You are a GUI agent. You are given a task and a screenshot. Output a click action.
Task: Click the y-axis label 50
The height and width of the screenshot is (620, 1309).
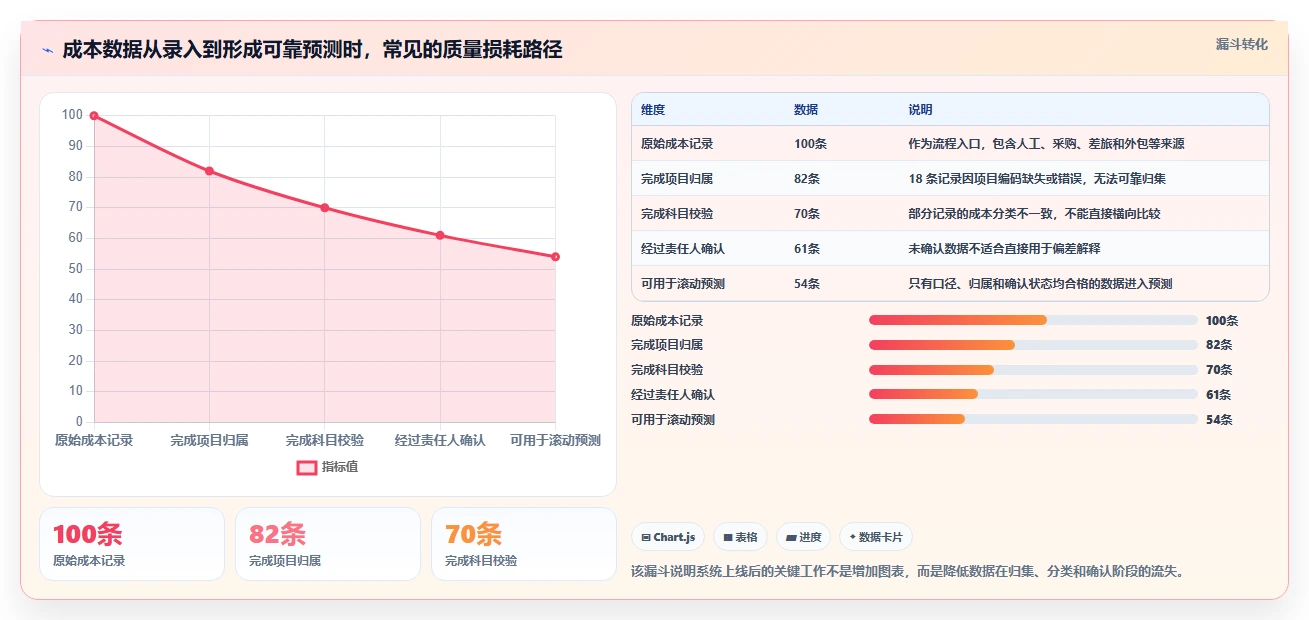point(75,269)
